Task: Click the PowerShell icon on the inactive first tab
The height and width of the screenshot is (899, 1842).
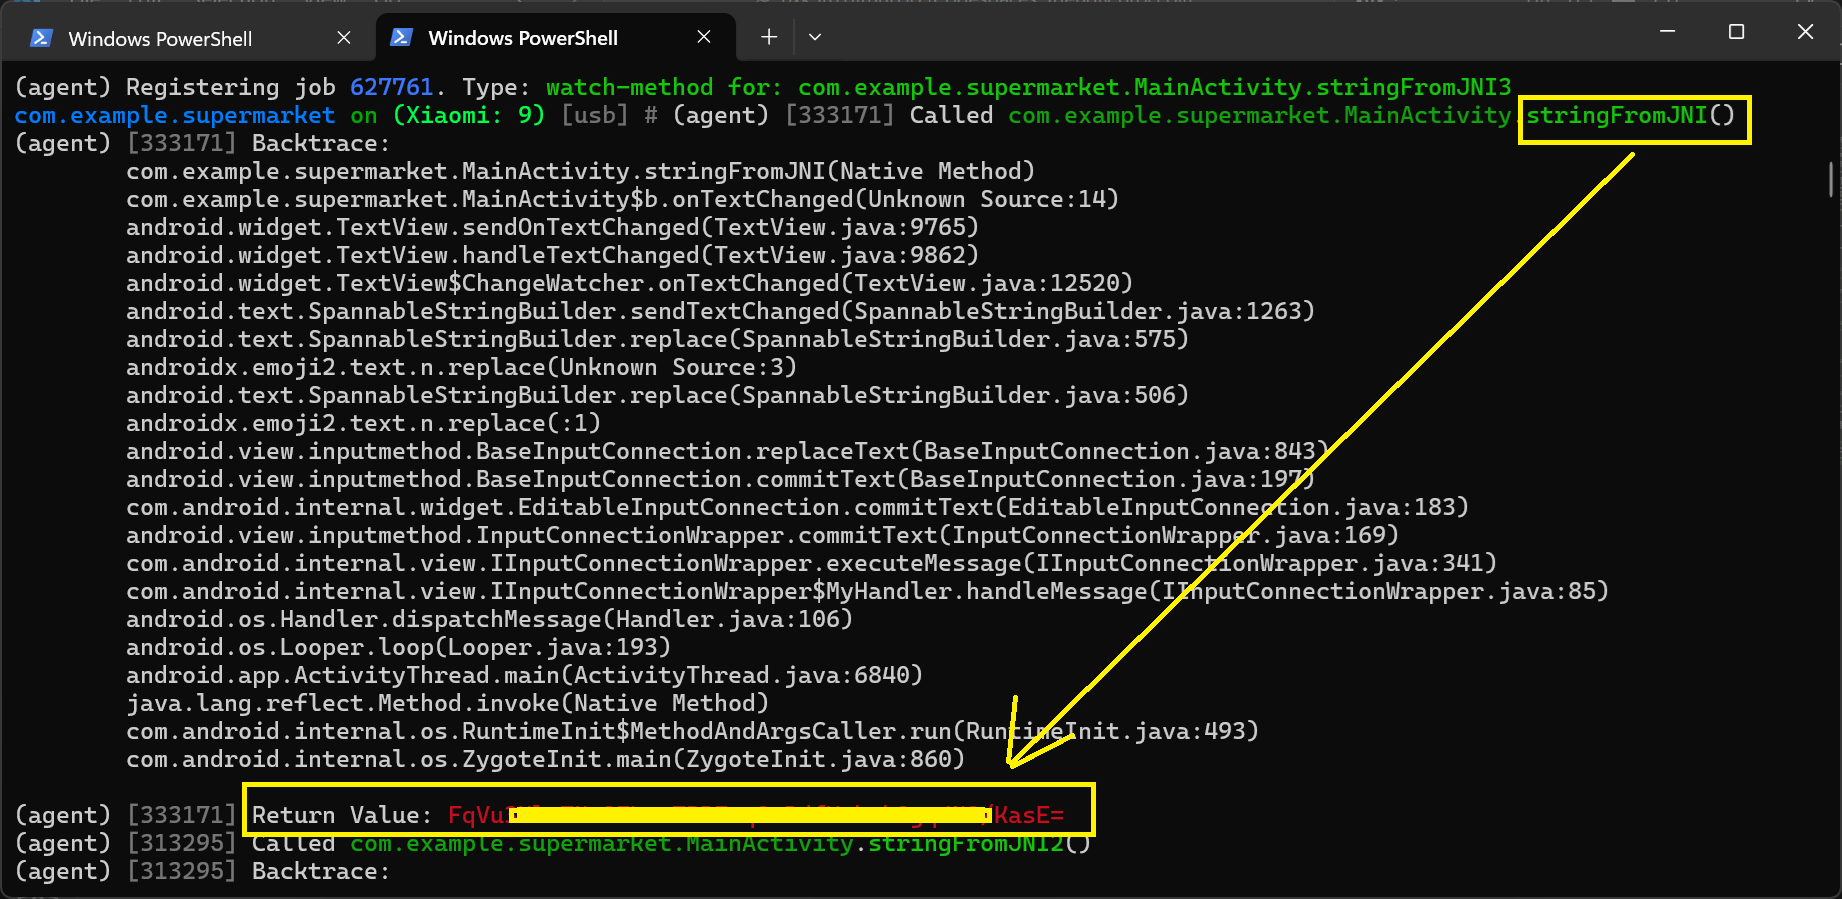Action: [x=41, y=38]
